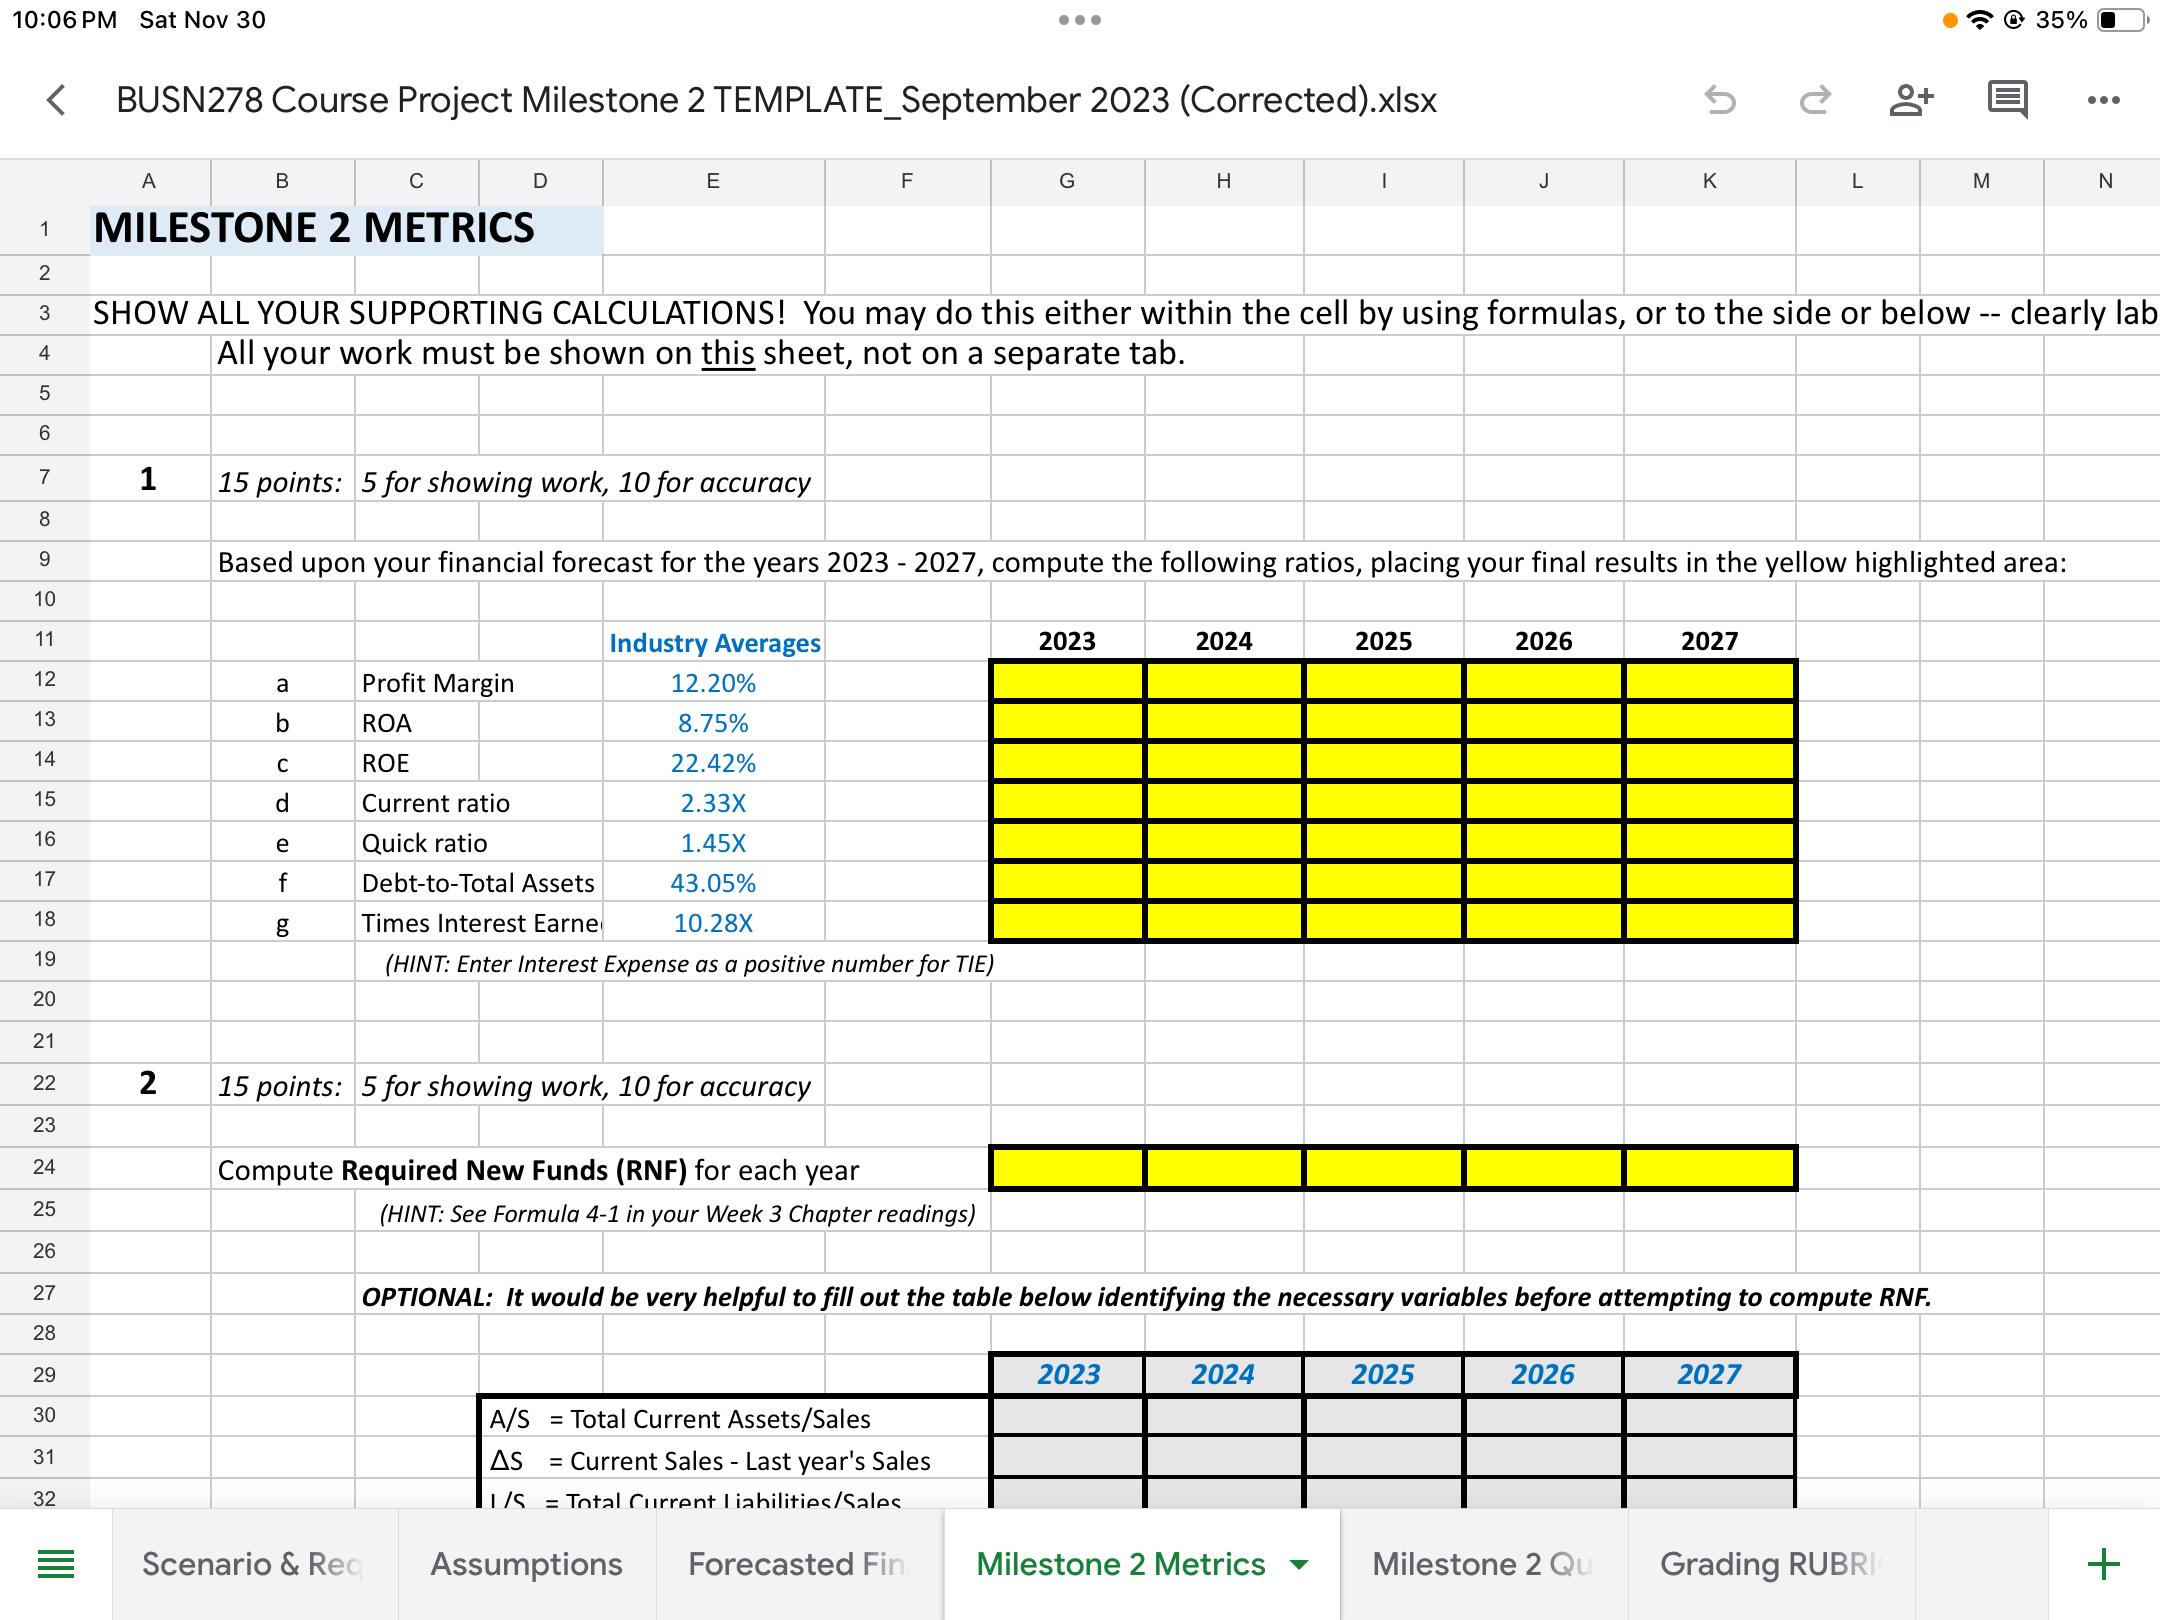This screenshot has width=2160, height=1620.
Task: Switch to the Assumptions tab
Action: click(x=526, y=1564)
